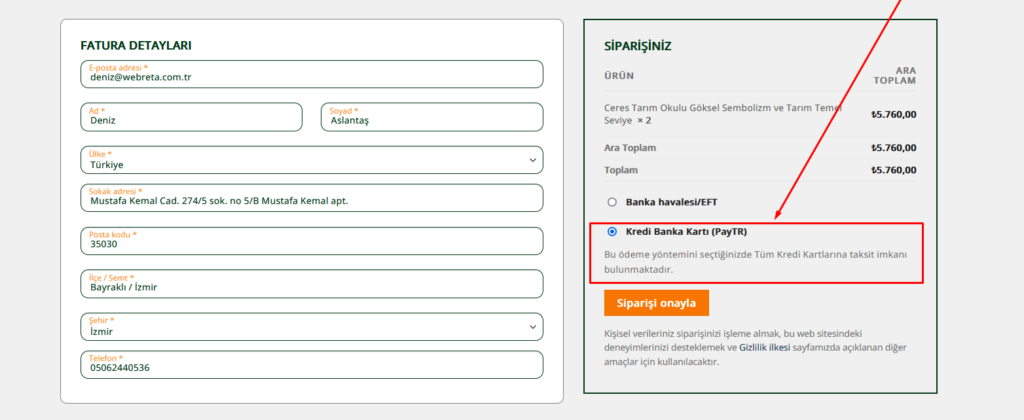The height and width of the screenshot is (420, 1024).
Task: Select the İlçe / Semt input
Action: point(310,284)
